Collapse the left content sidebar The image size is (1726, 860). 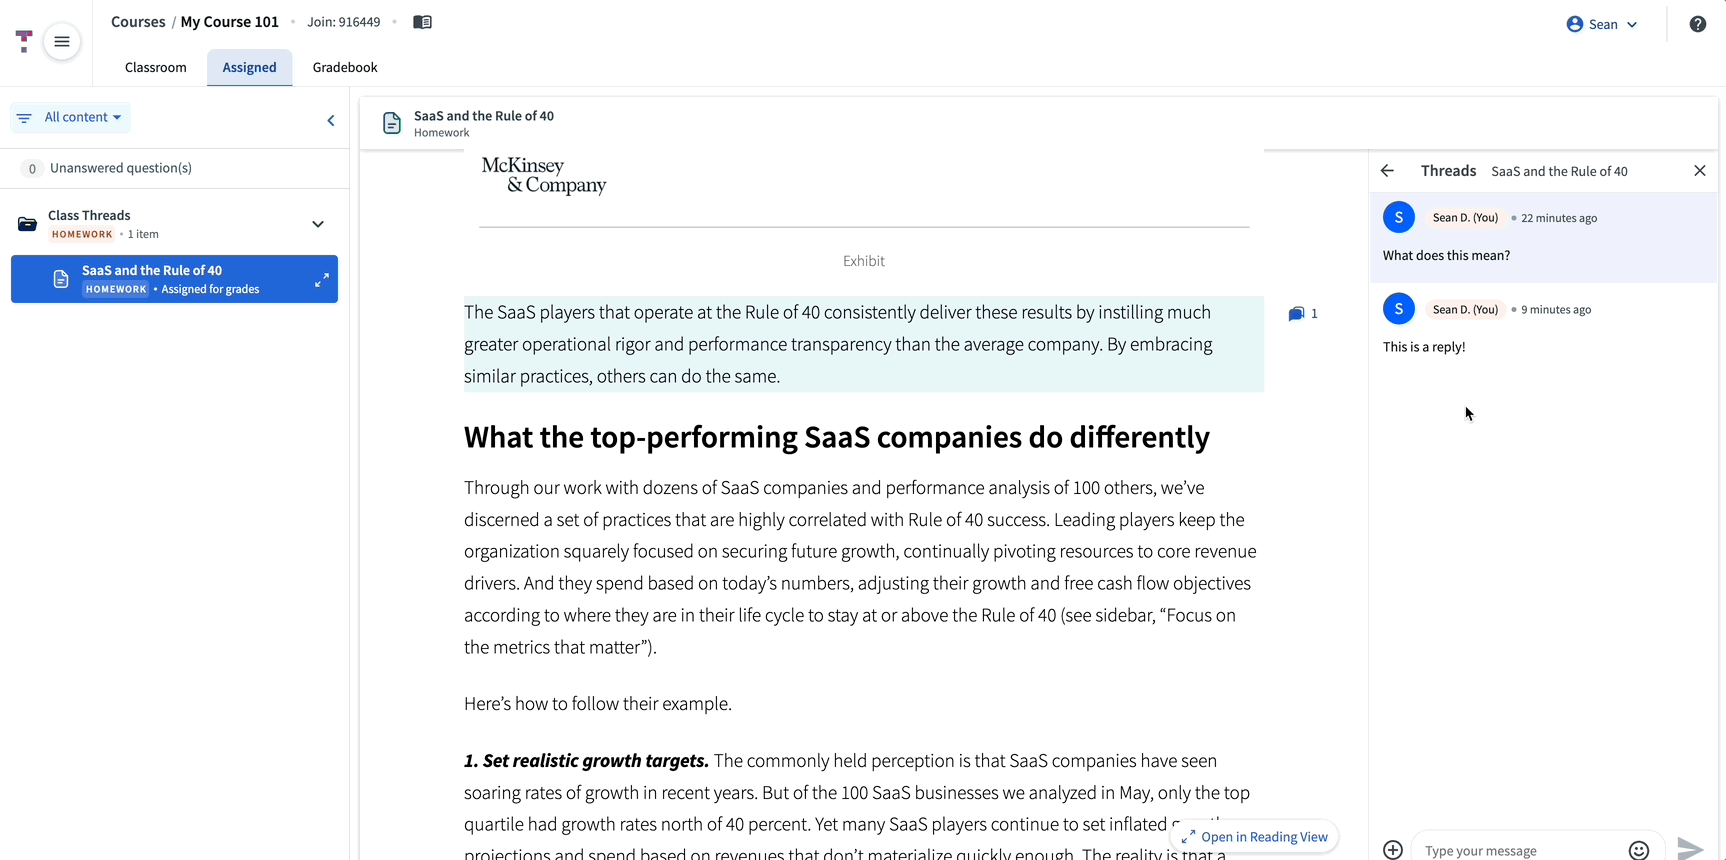[x=331, y=121]
